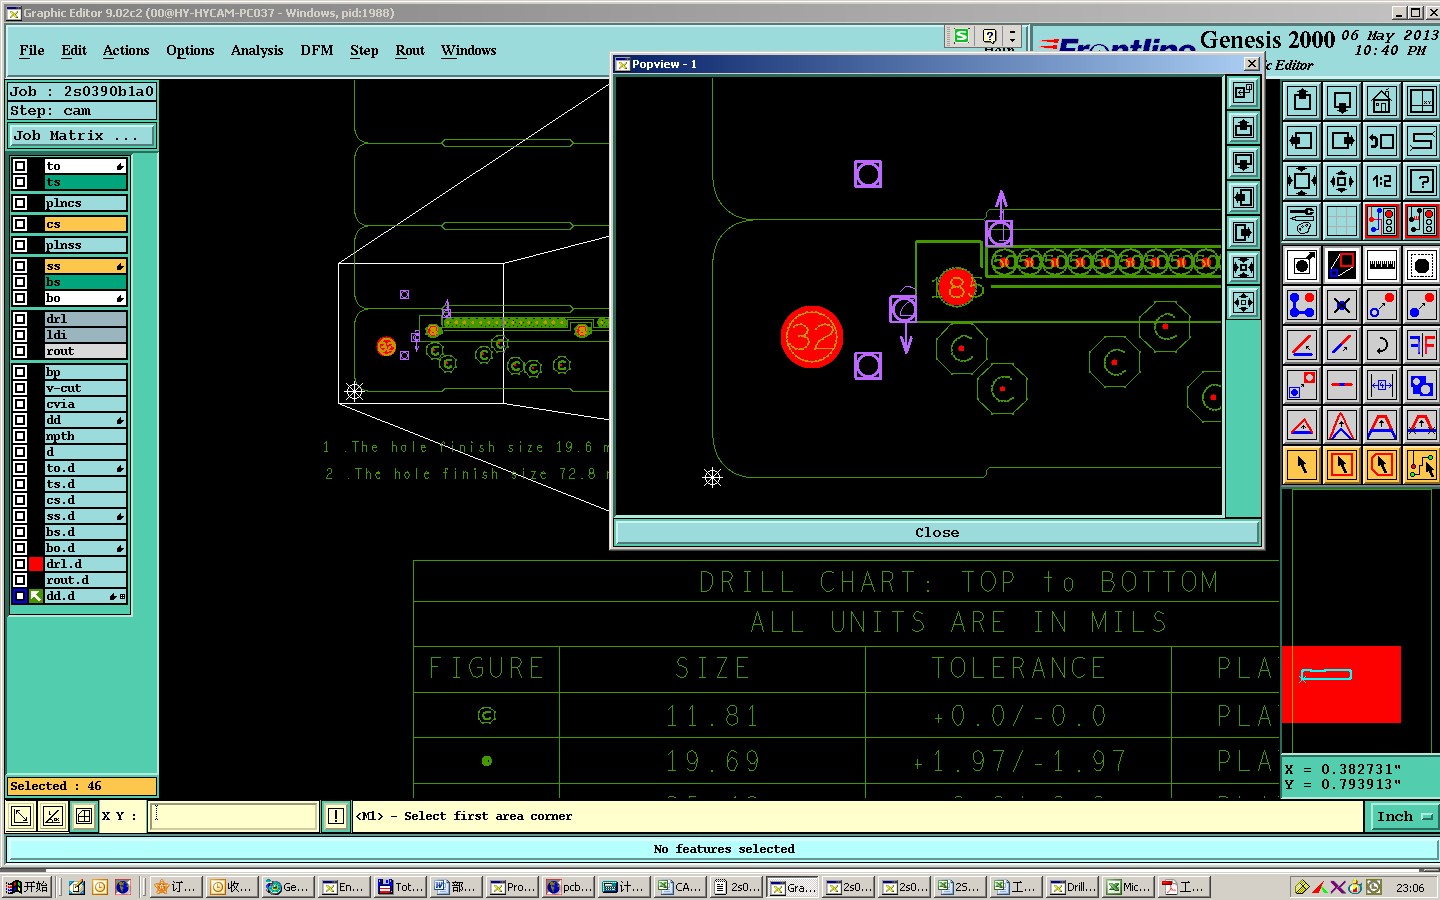Click the bo.d layer name
This screenshot has height=900, width=1440.
85,548
